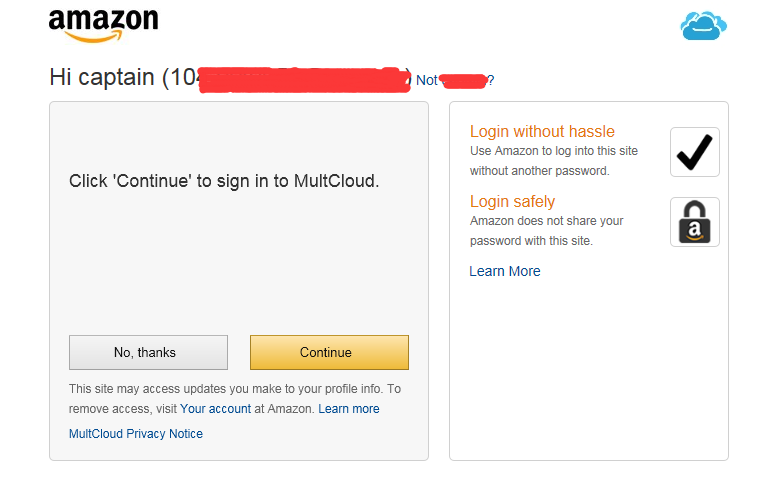Click the Amazon padlock icon
This screenshot has height=485, width=758.
pyautogui.click(x=694, y=222)
